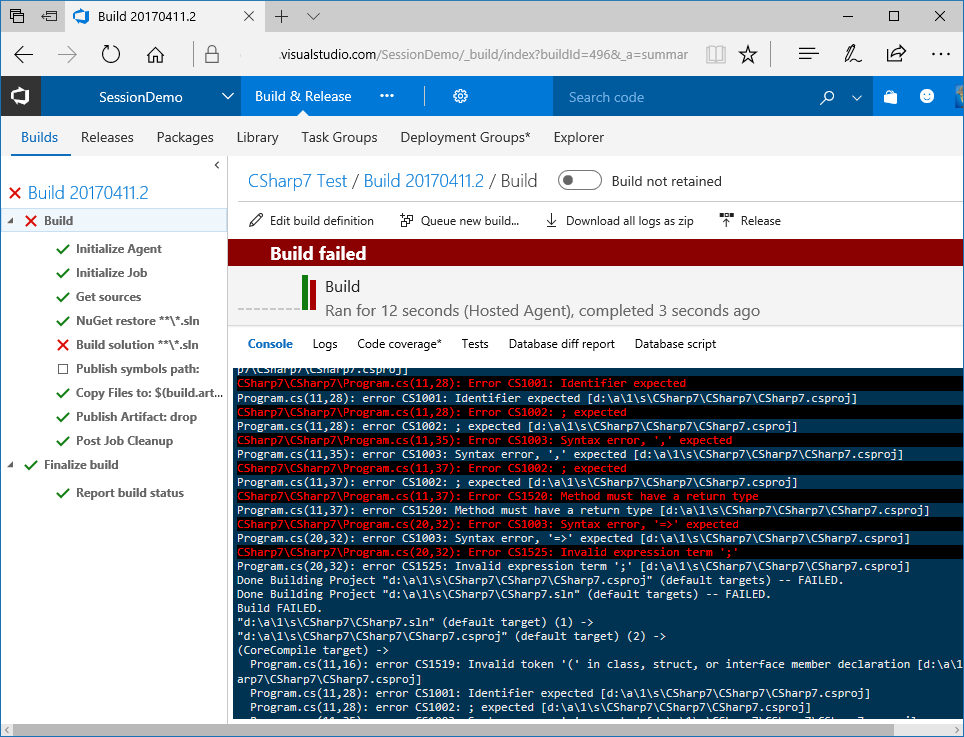Open browser more actions menu

pyautogui.click(x=941, y=54)
